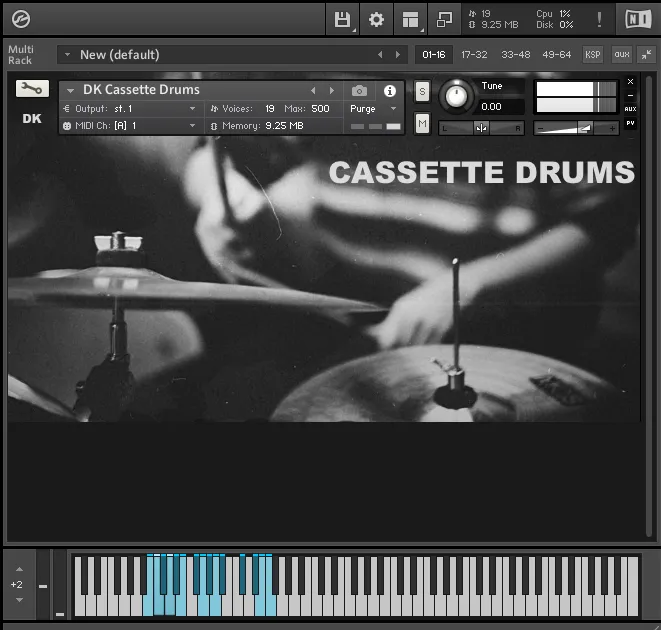The image size is (661, 630).
Task: Shift keyboard octave down arrow
Action: (19, 600)
